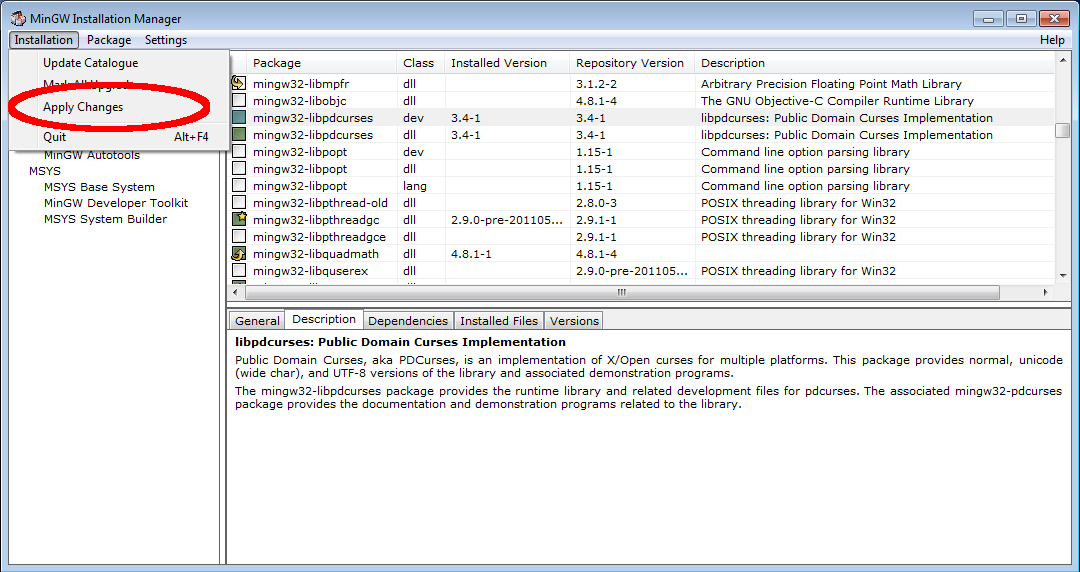Click the upgrade arrow icon for mingw32-libquadmath
Image resolution: width=1080 pixels, height=572 pixels.
tap(239, 254)
